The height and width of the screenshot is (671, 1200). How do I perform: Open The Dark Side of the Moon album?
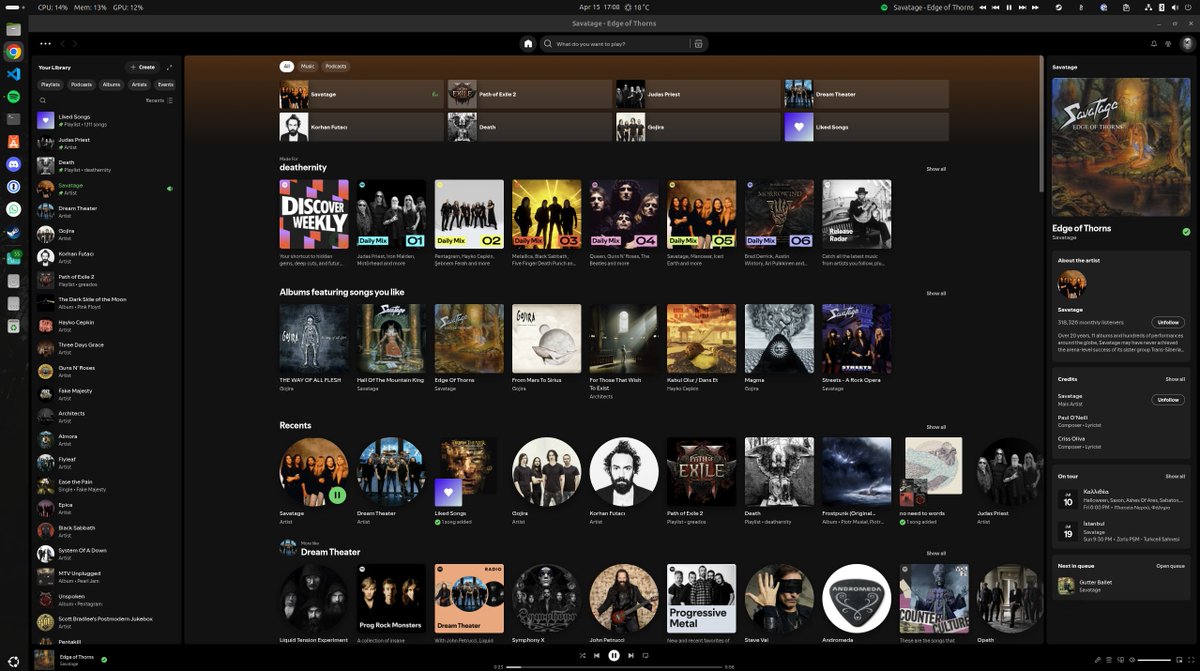[x=106, y=303]
